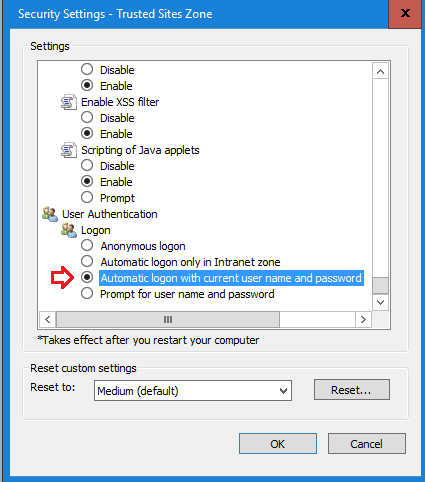Click the User Authentication users icon

point(50,214)
